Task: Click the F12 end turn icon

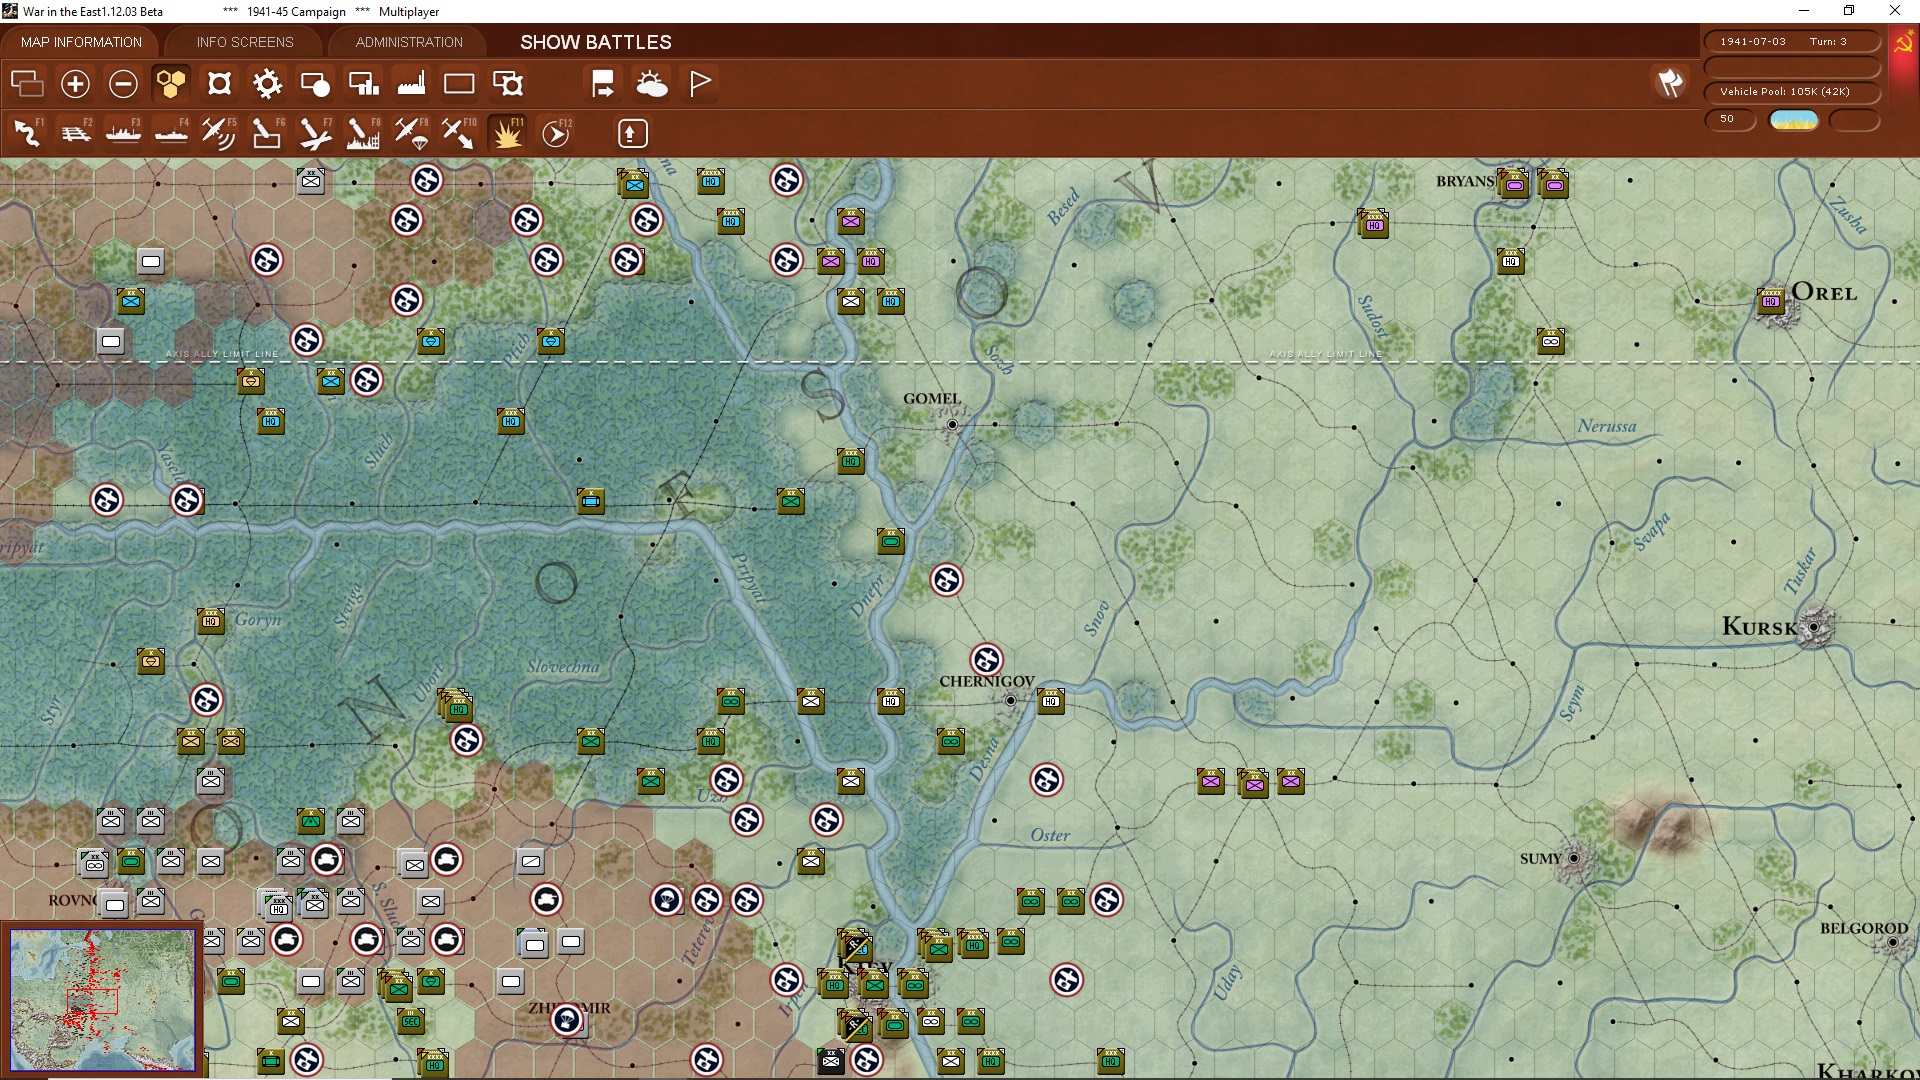Action: click(x=556, y=133)
